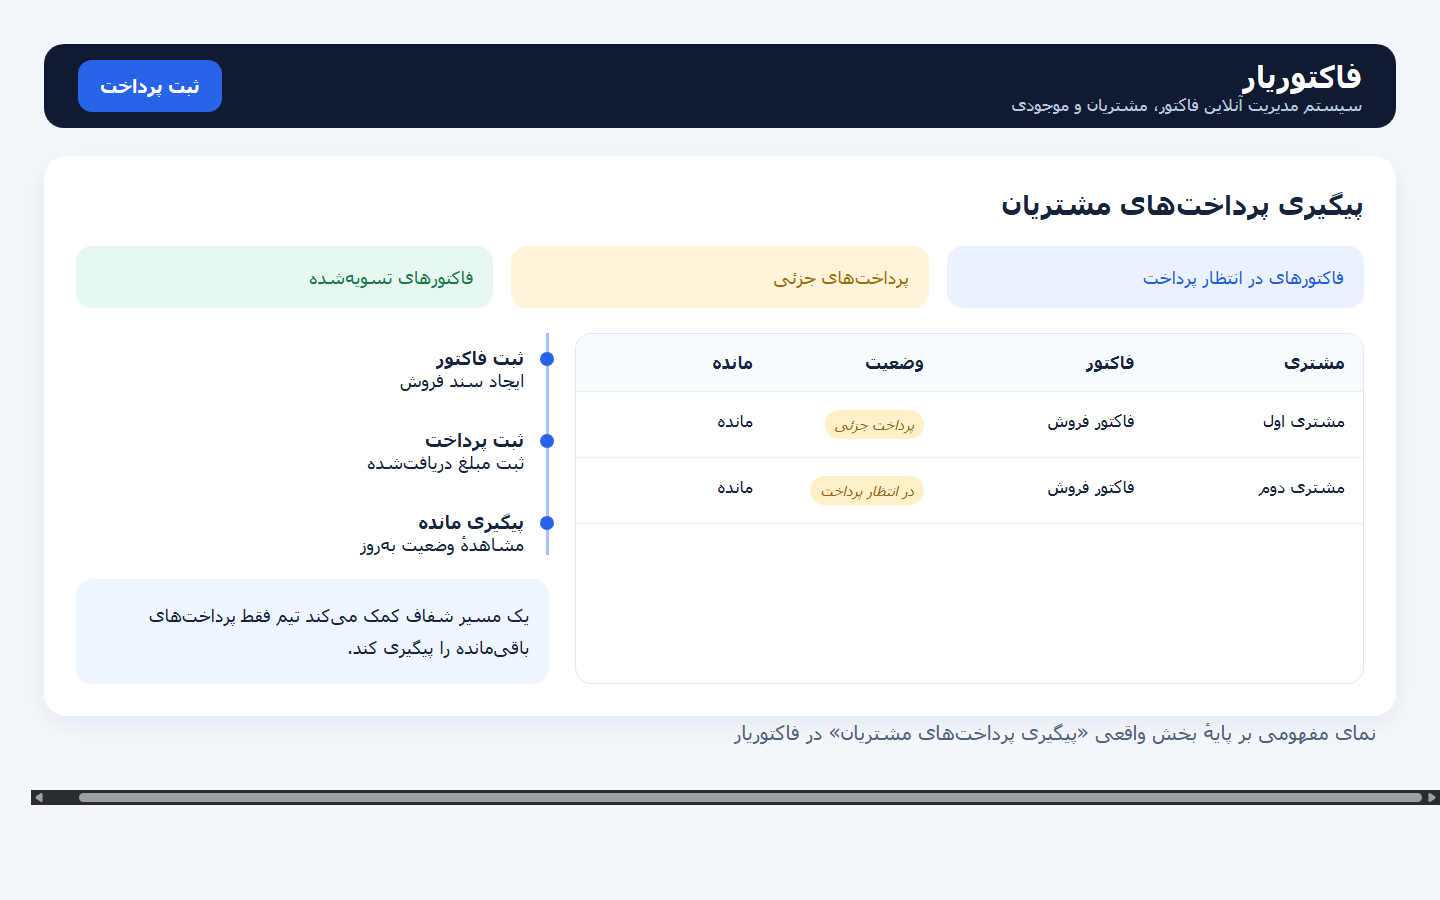
Task: Open the «فاکتورهای در انتظار پرداخت» summary card
Action: coord(1155,277)
